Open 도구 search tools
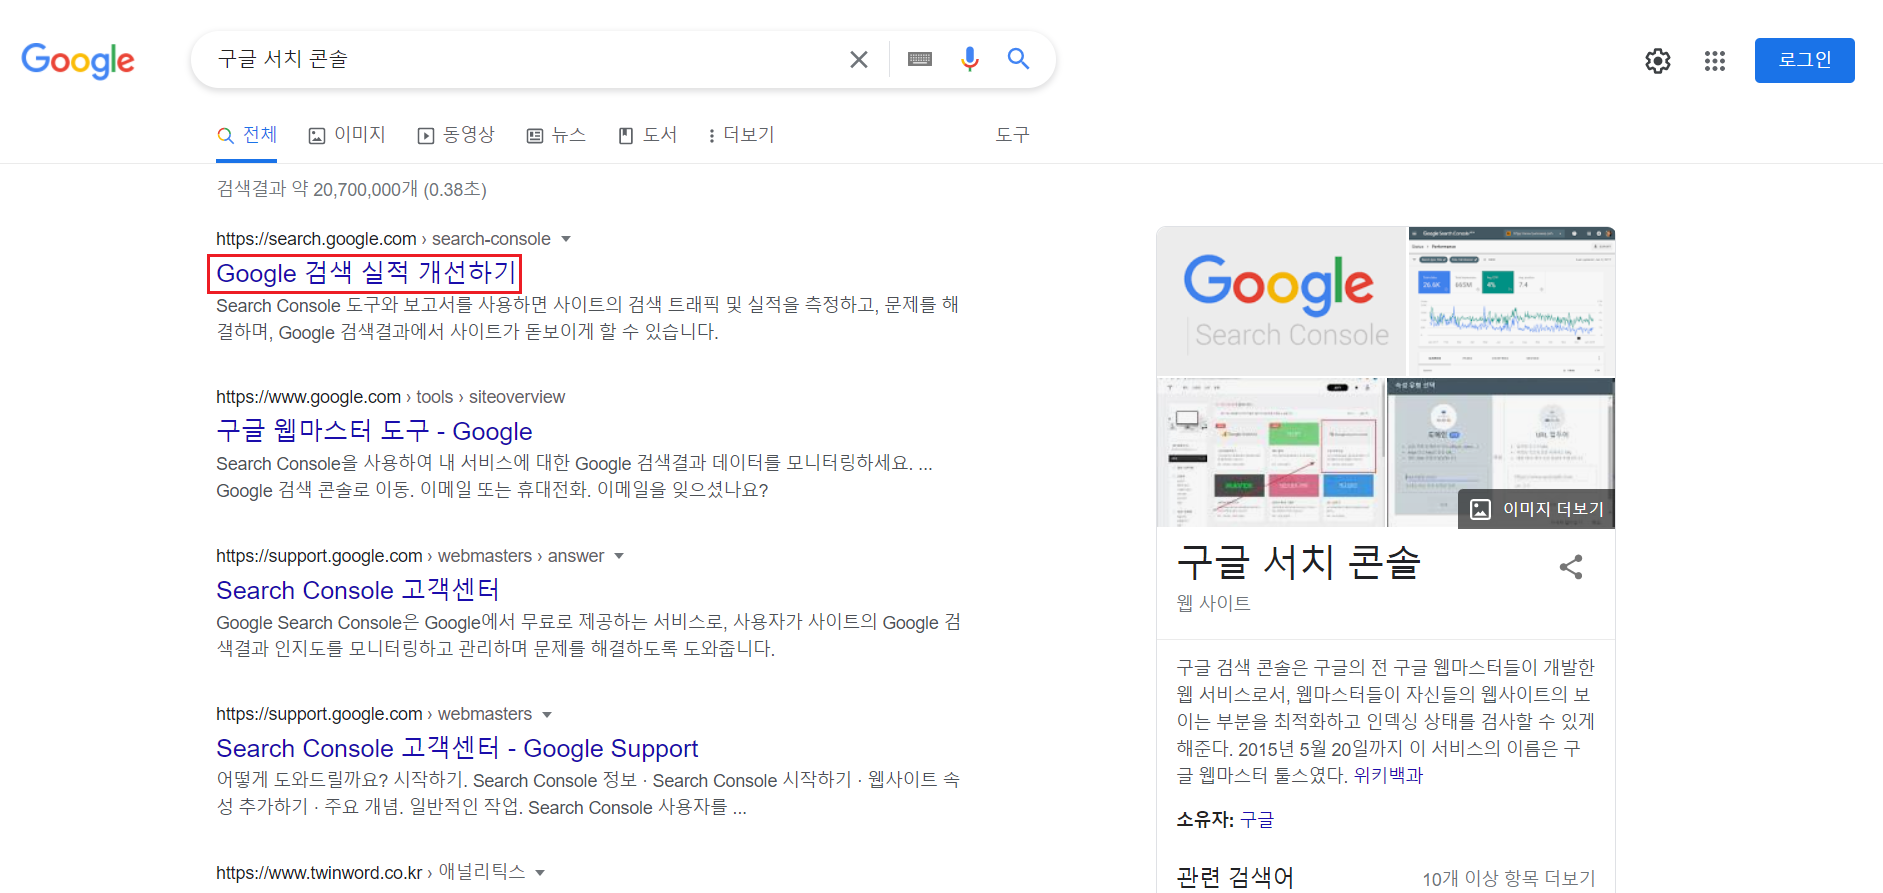The height and width of the screenshot is (893, 1883). 1012,135
